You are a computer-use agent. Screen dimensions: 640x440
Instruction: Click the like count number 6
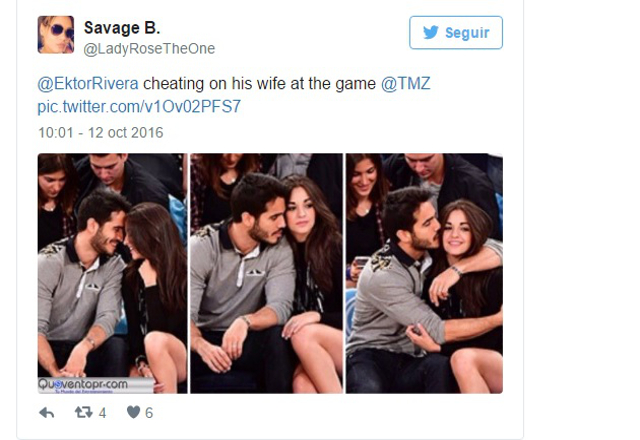click(x=149, y=413)
